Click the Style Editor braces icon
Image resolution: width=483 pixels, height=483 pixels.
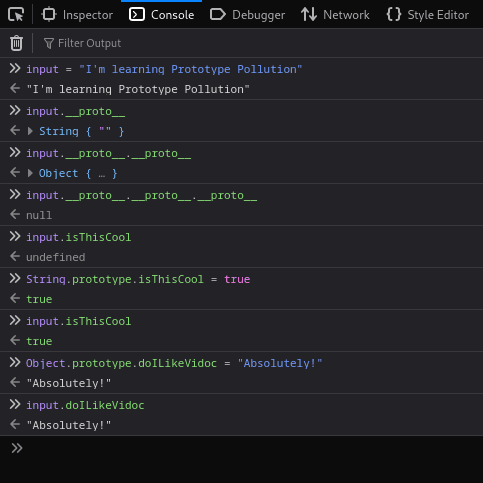[394, 14]
